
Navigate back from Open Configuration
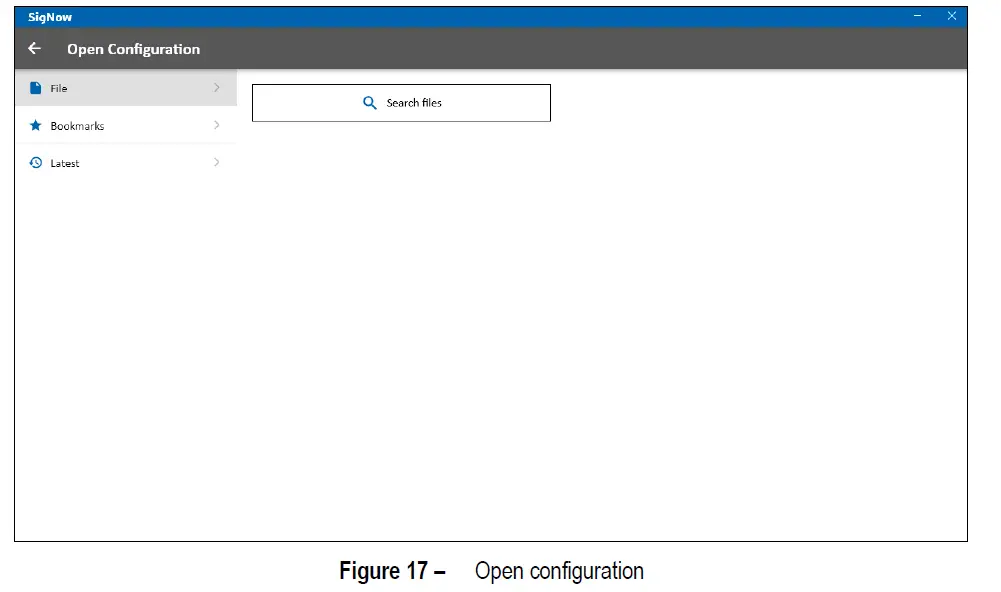(35, 48)
